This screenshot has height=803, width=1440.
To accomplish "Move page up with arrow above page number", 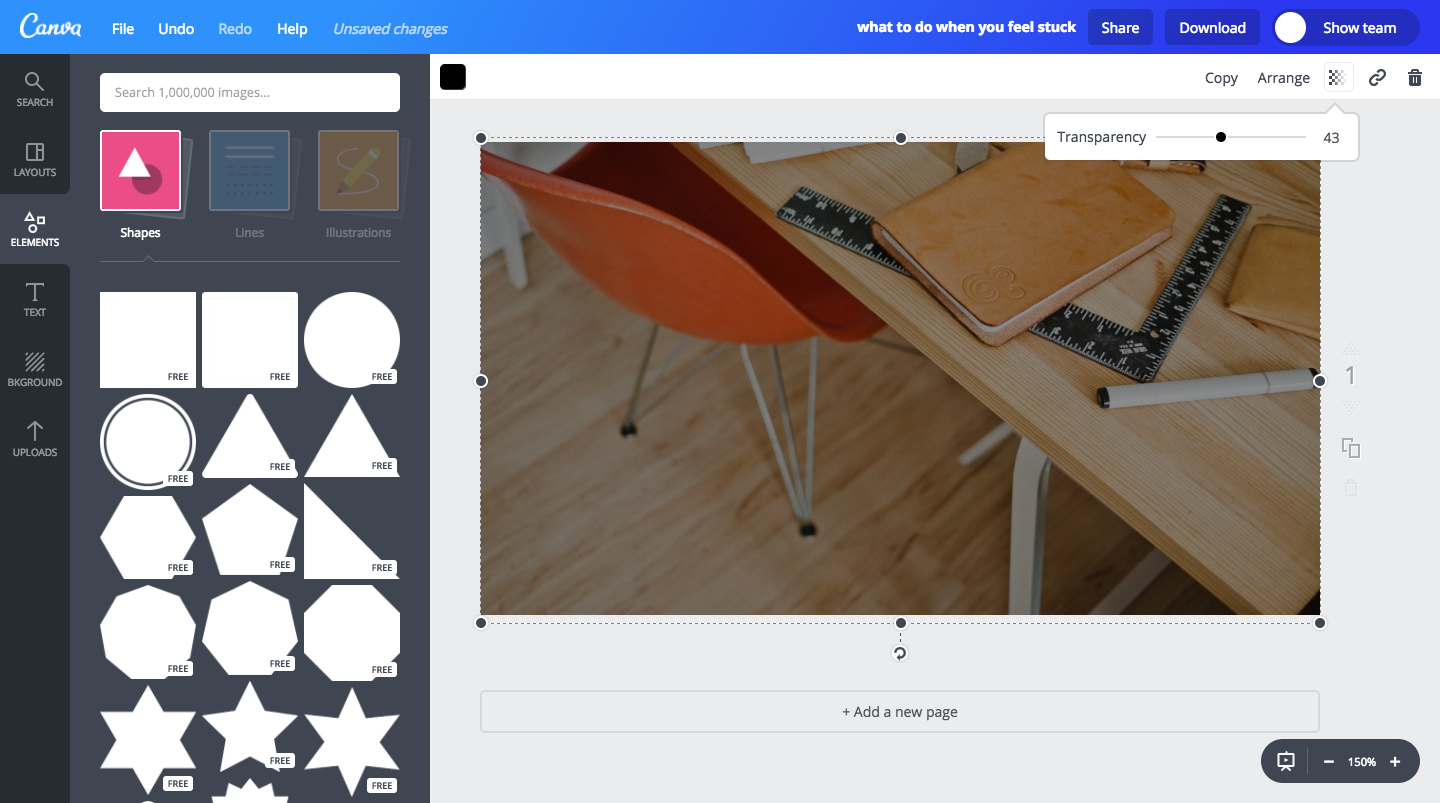I will pyautogui.click(x=1351, y=348).
